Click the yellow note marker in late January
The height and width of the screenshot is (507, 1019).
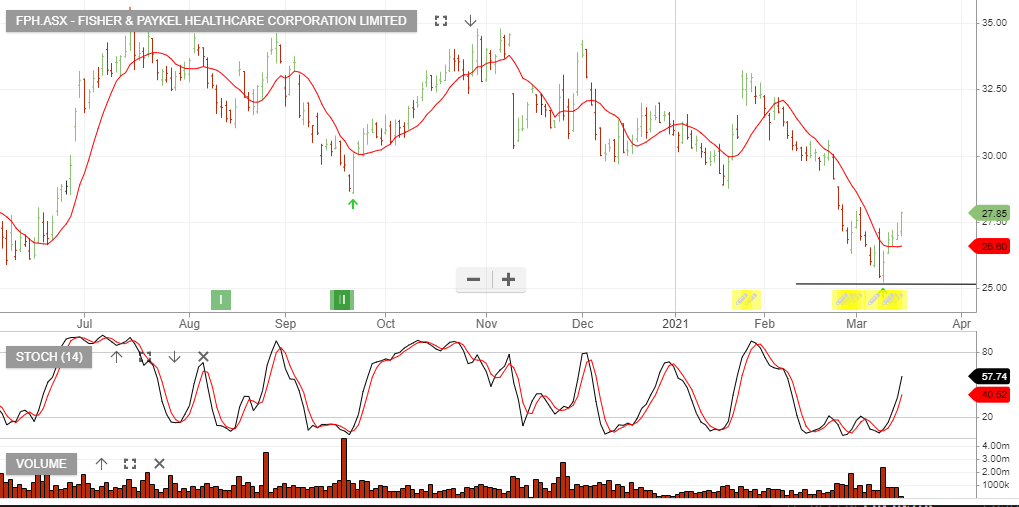pyautogui.click(x=746, y=298)
